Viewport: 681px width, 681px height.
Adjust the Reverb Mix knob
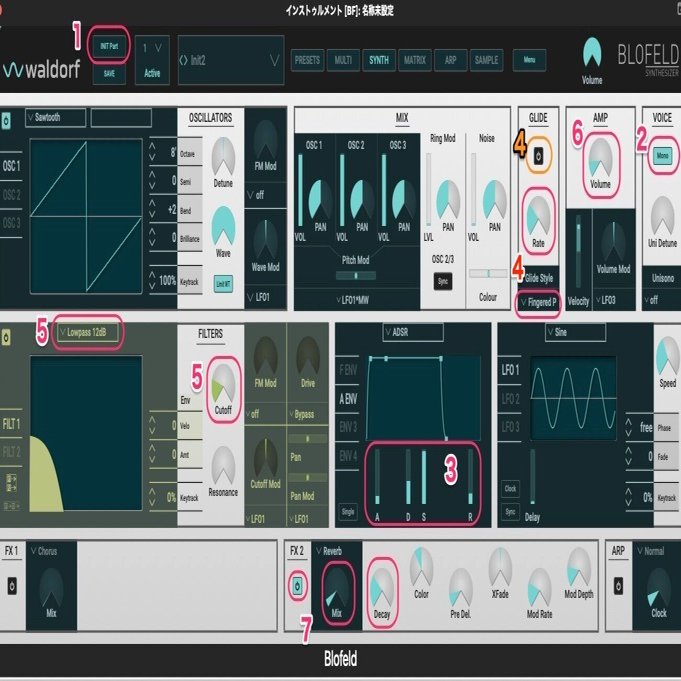[336, 587]
